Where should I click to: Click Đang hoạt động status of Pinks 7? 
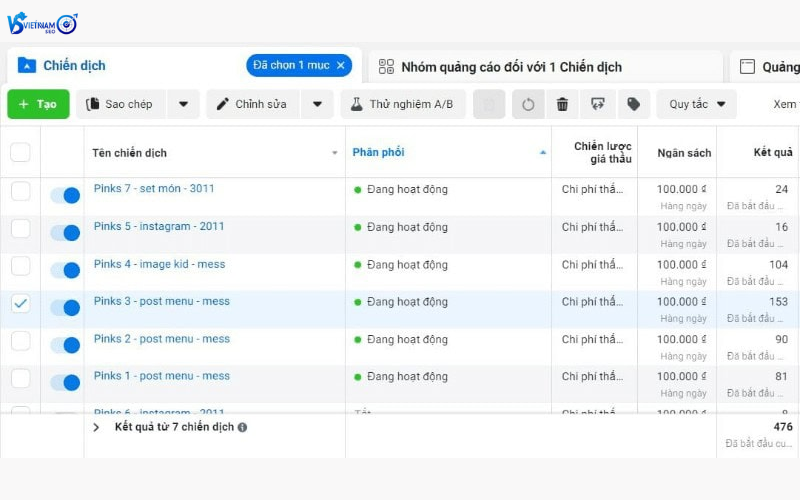click(x=407, y=190)
